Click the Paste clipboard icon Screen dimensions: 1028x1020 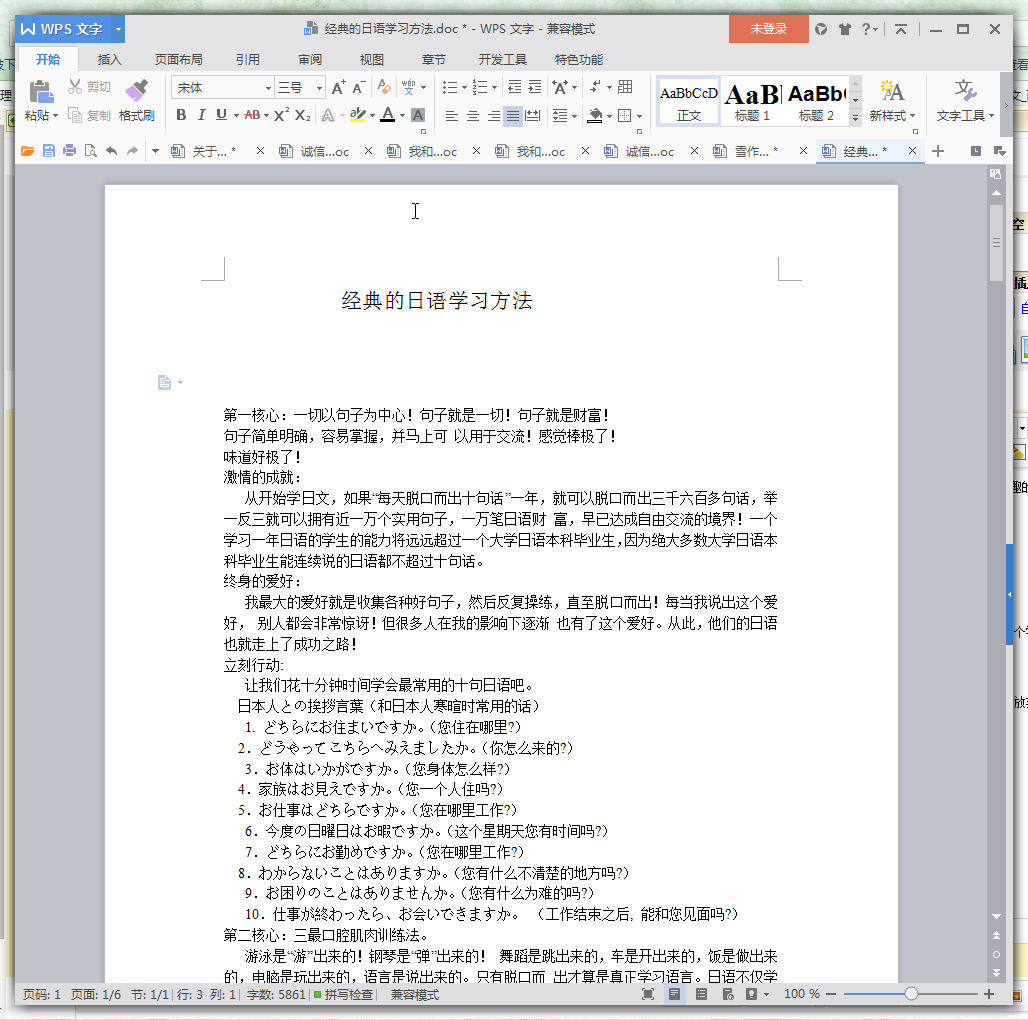coord(41,91)
